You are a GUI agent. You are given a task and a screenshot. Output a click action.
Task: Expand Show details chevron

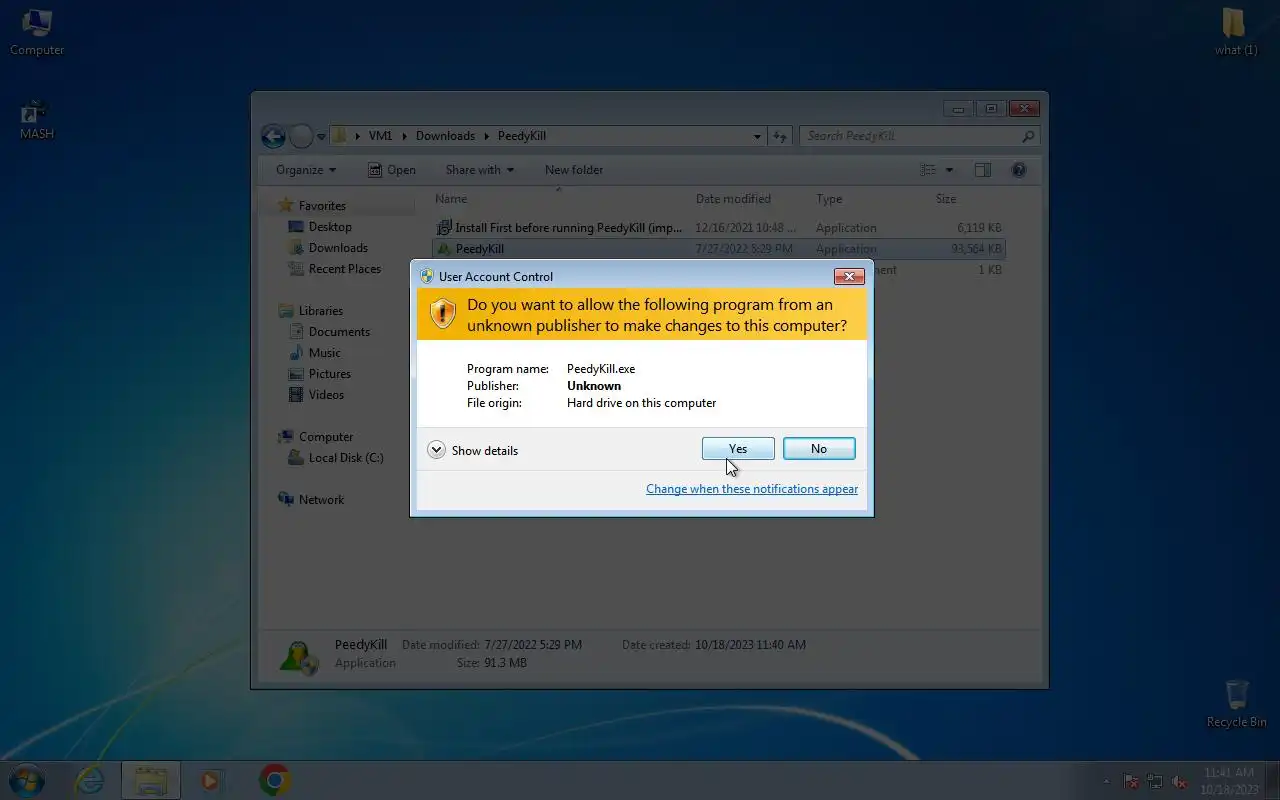pos(436,450)
